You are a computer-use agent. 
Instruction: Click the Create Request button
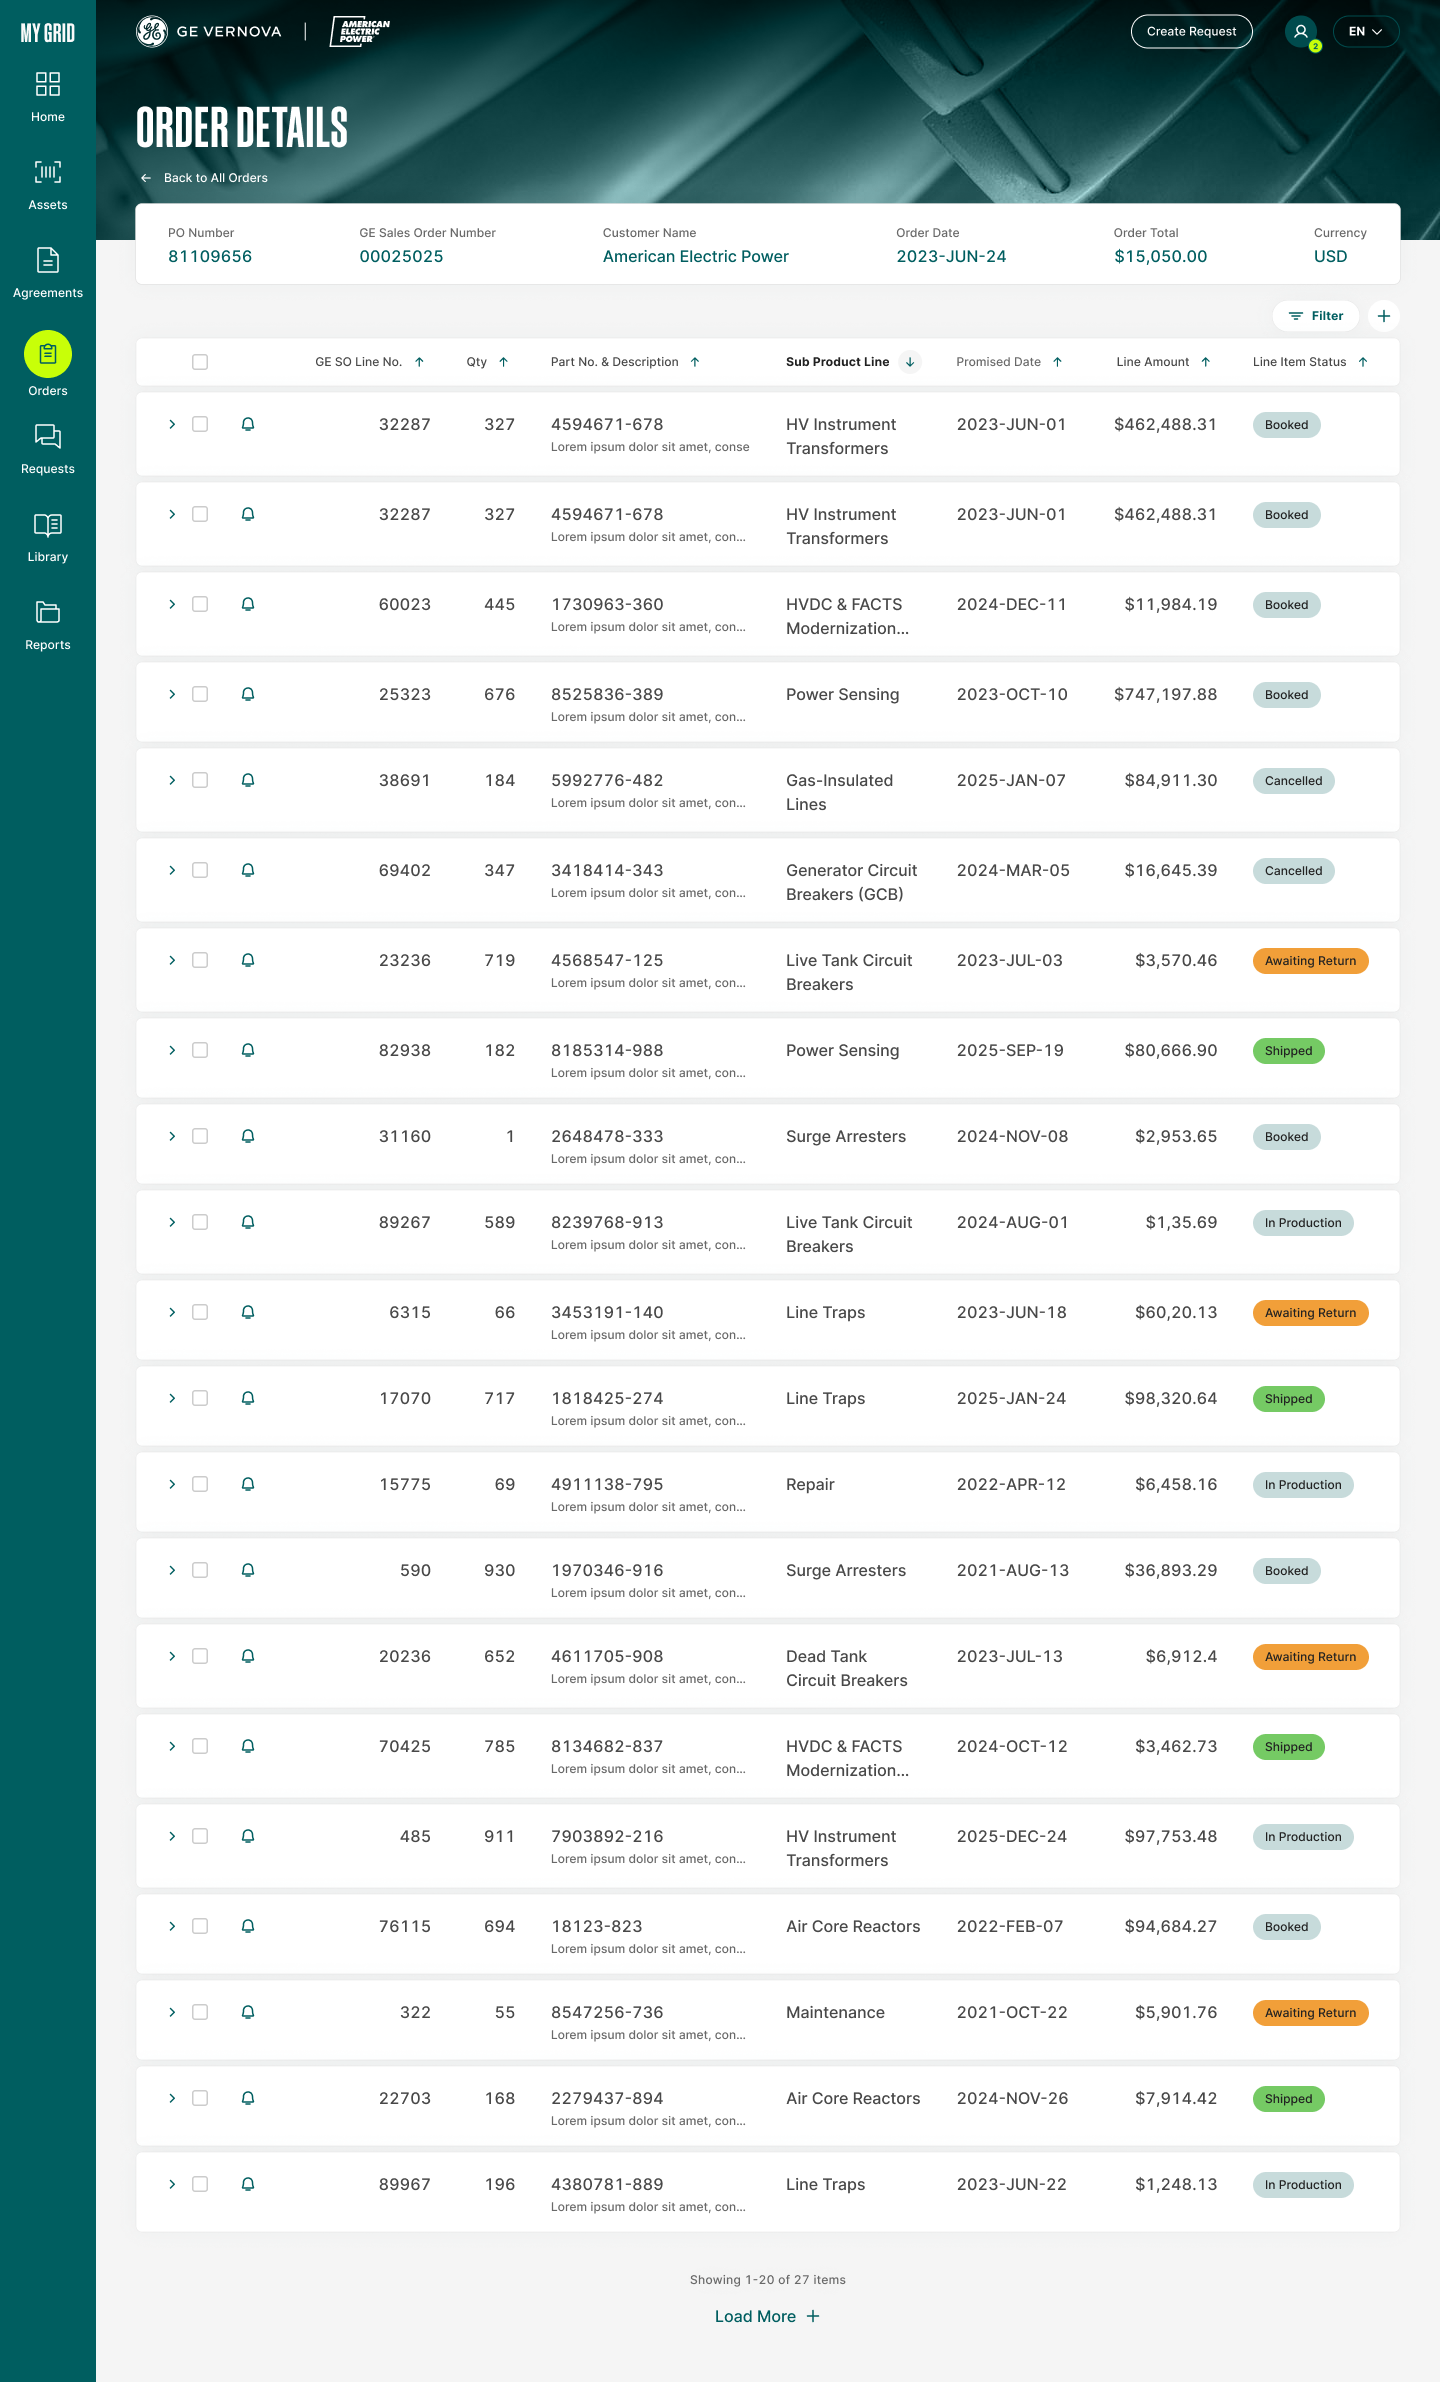coord(1191,31)
